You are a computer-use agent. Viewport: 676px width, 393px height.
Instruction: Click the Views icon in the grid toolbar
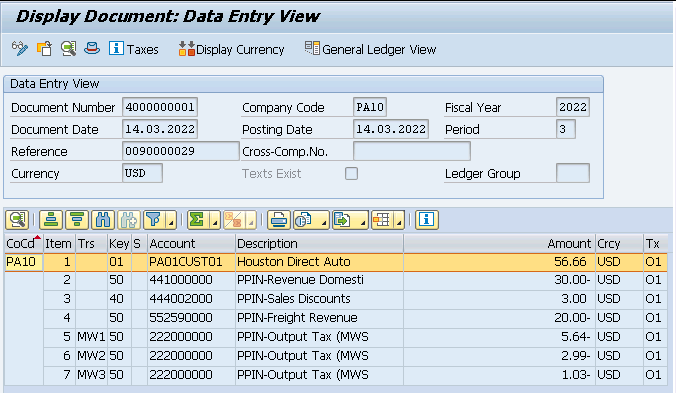point(305,220)
